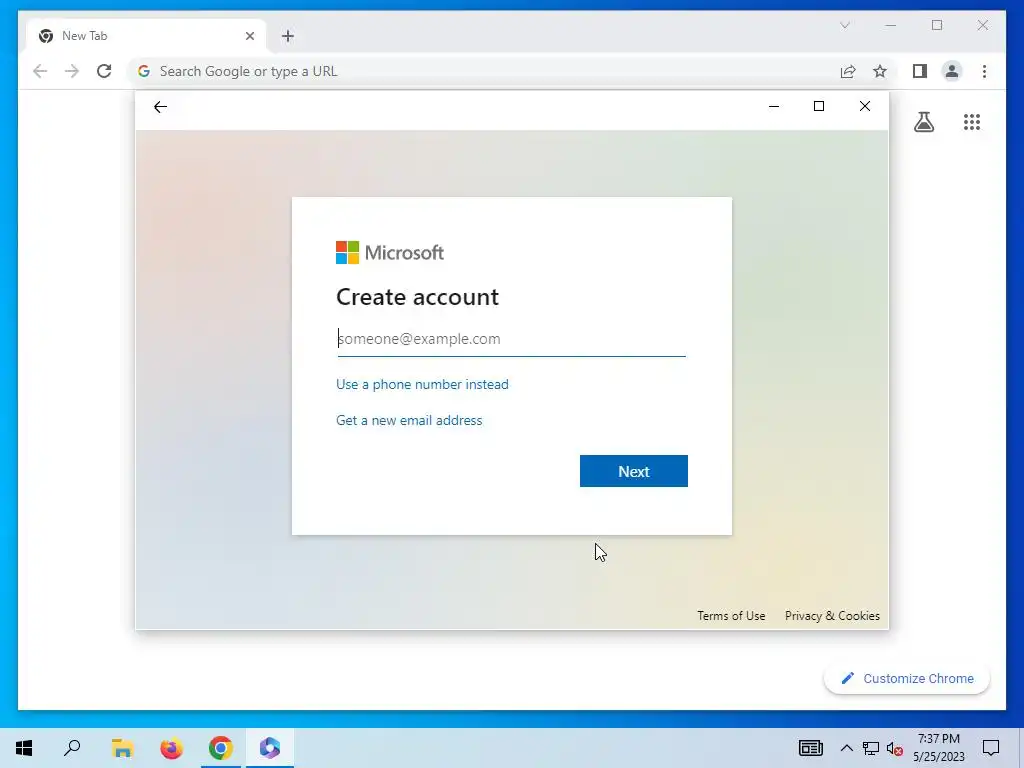Click the back arrow in the Microsoft sign-up window
The height and width of the screenshot is (768, 1024).
coord(160,107)
